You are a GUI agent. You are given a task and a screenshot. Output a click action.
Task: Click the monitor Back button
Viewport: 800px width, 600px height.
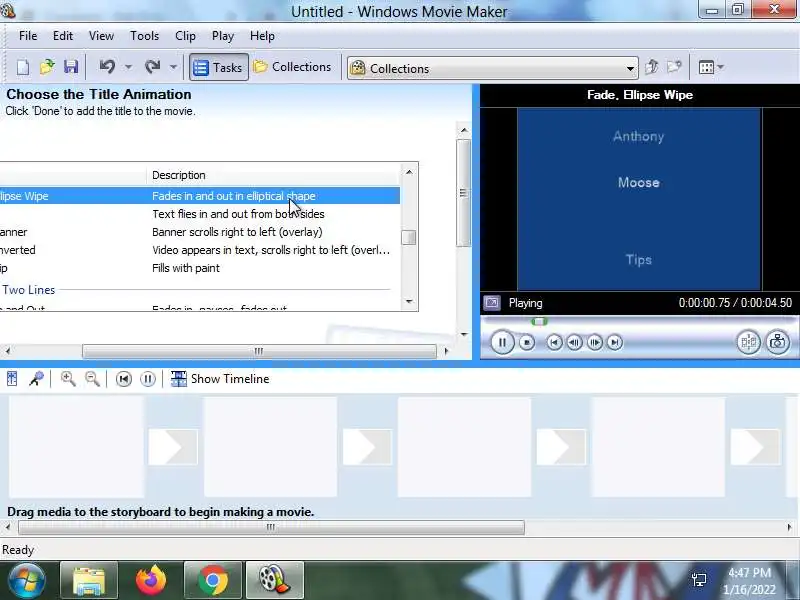(x=555, y=342)
